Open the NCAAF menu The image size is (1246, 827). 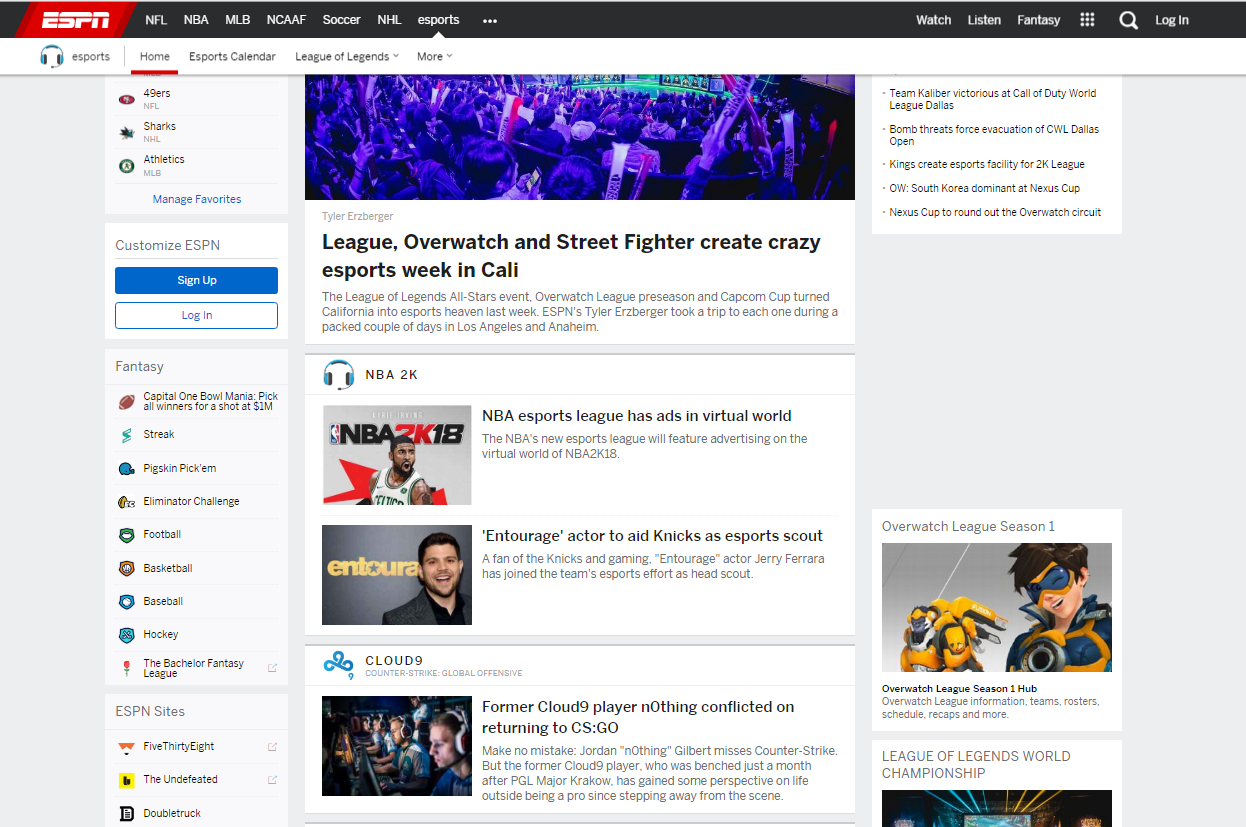coord(287,20)
